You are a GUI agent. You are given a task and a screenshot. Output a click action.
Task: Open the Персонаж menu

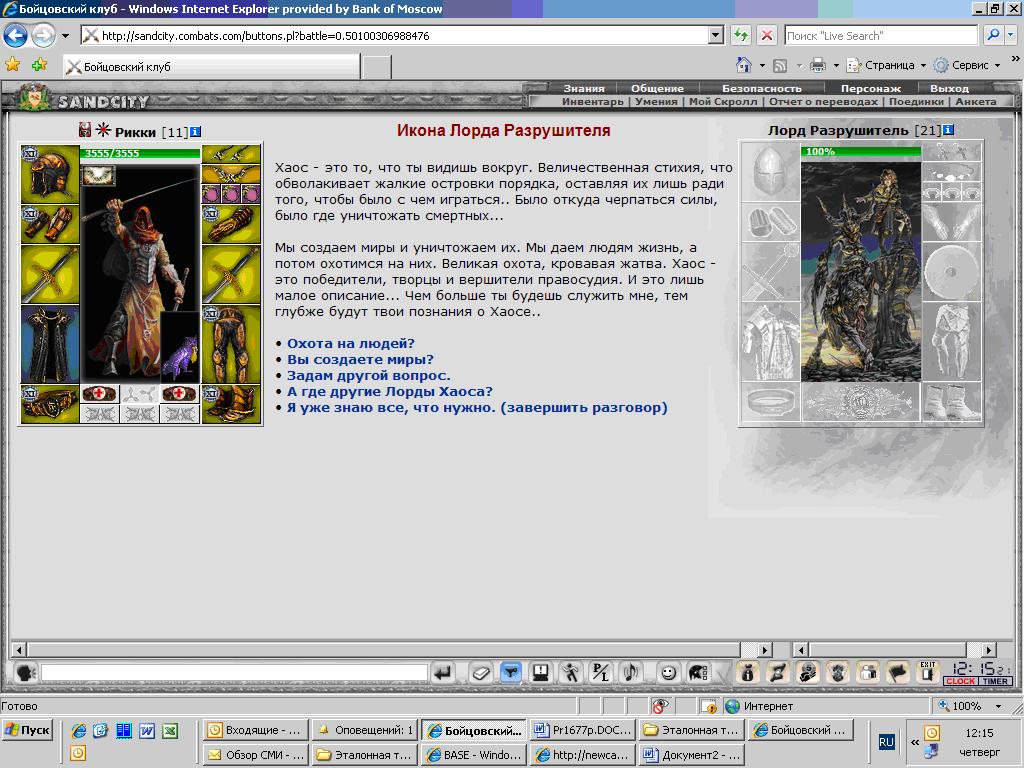click(871, 88)
